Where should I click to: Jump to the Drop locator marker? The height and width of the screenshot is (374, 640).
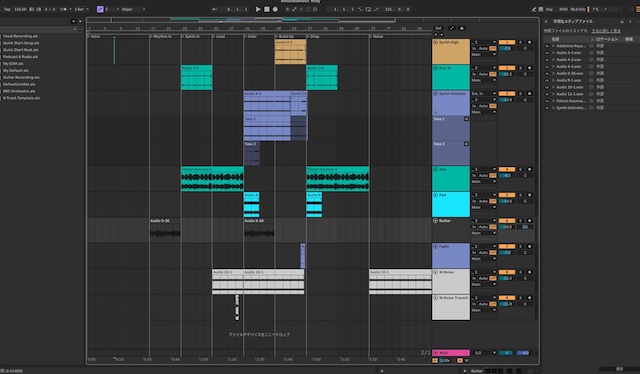tap(315, 36)
